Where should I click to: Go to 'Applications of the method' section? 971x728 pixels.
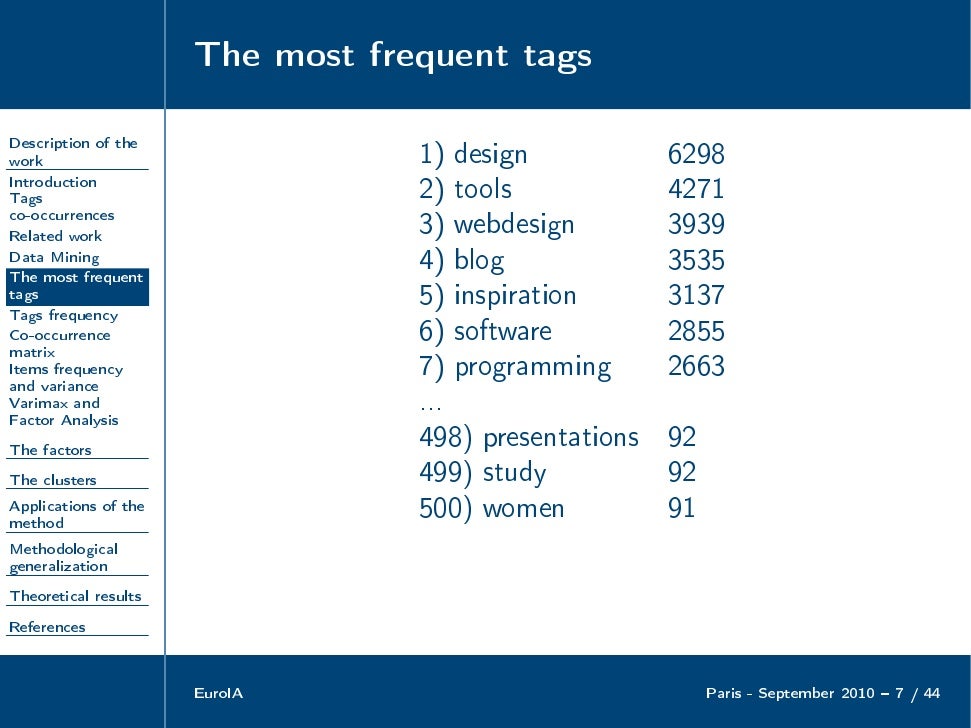pyautogui.click(x=76, y=514)
